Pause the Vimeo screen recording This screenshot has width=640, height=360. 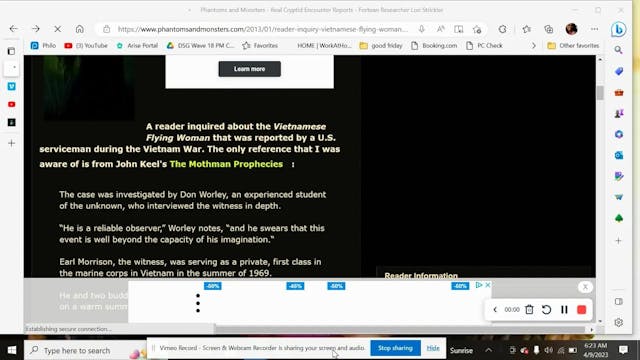(564, 310)
